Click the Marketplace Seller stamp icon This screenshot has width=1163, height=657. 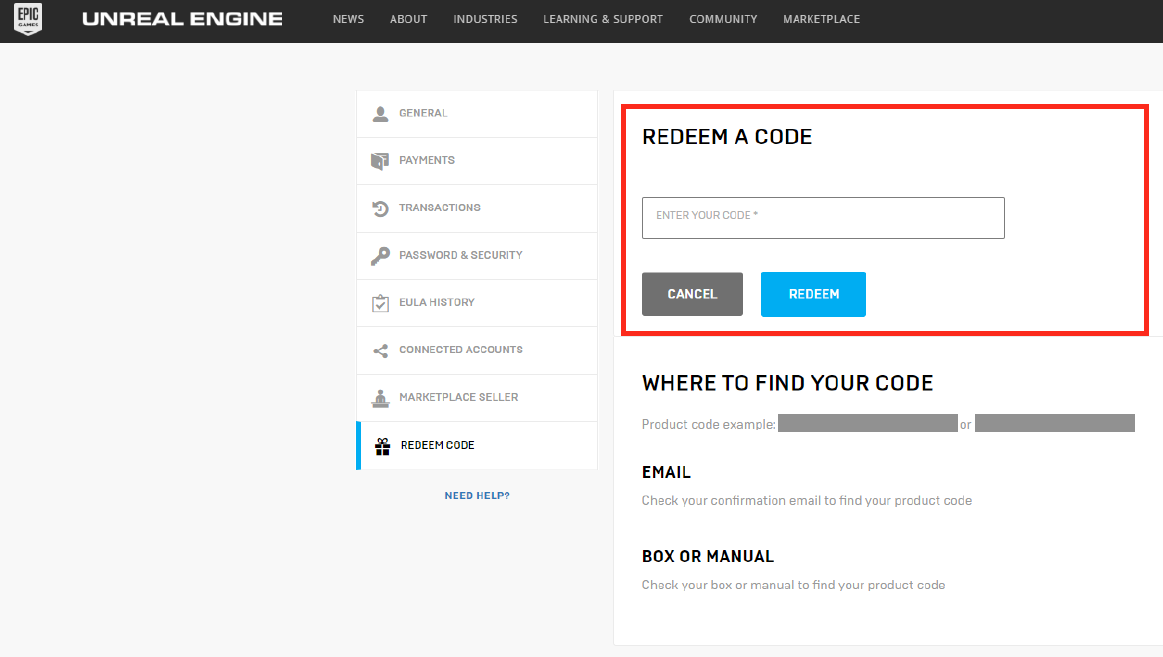(x=380, y=398)
